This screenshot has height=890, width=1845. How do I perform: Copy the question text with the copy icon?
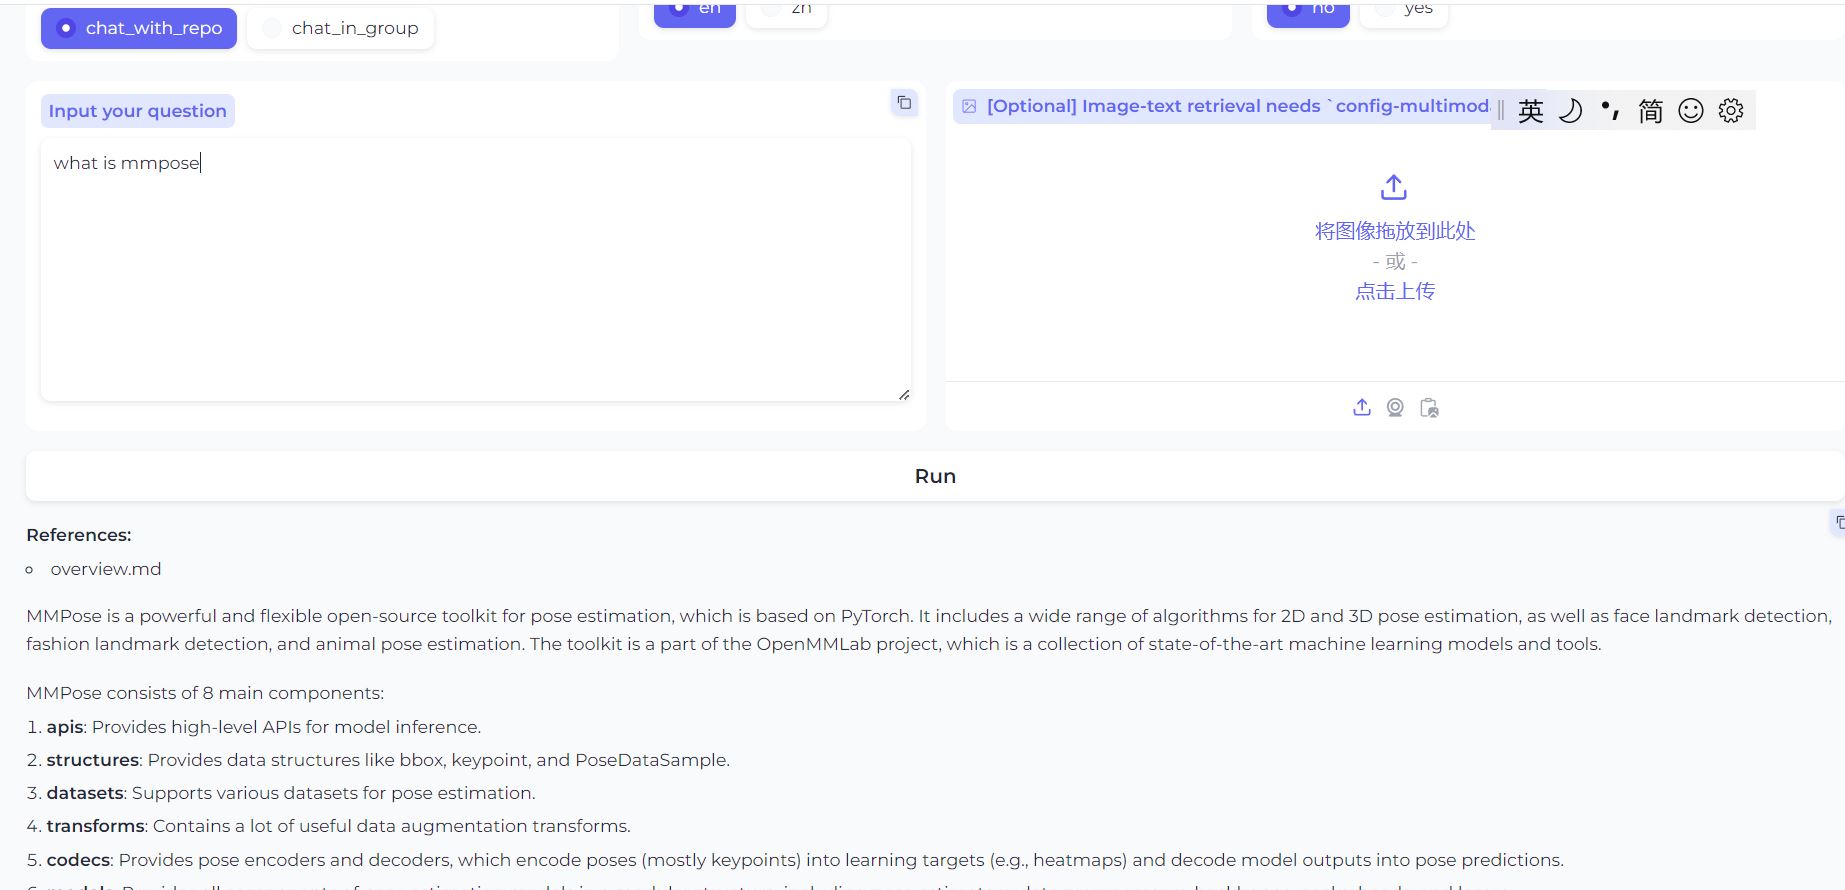click(x=904, y=102)
